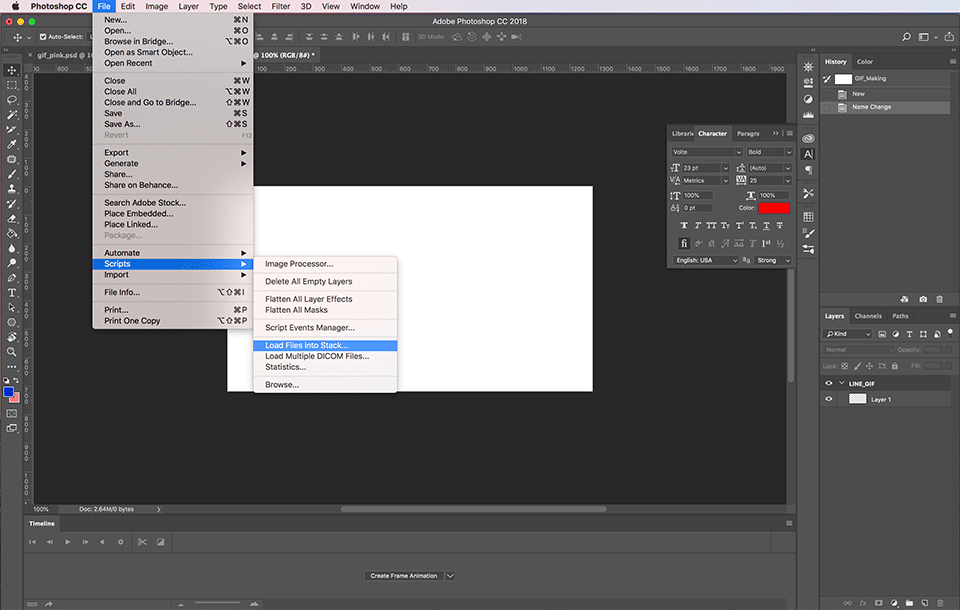Open the font style Bold dropdown
This screenshot has height=610, width=960.
point(769,152)
